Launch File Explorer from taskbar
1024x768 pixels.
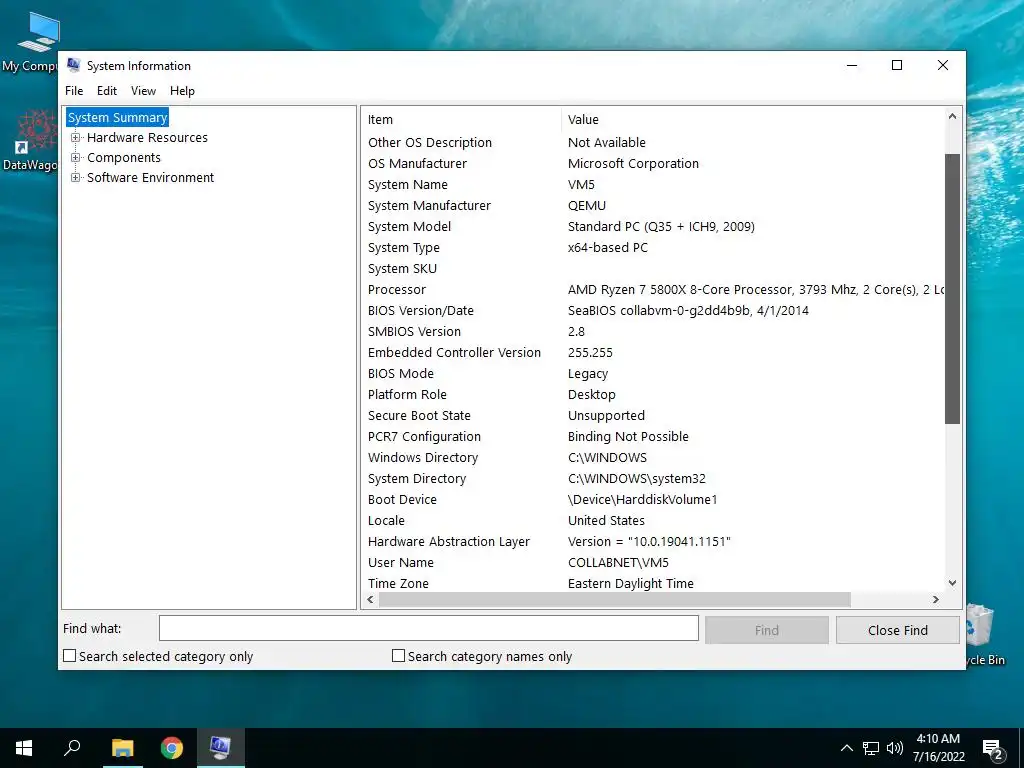(122, 748)
